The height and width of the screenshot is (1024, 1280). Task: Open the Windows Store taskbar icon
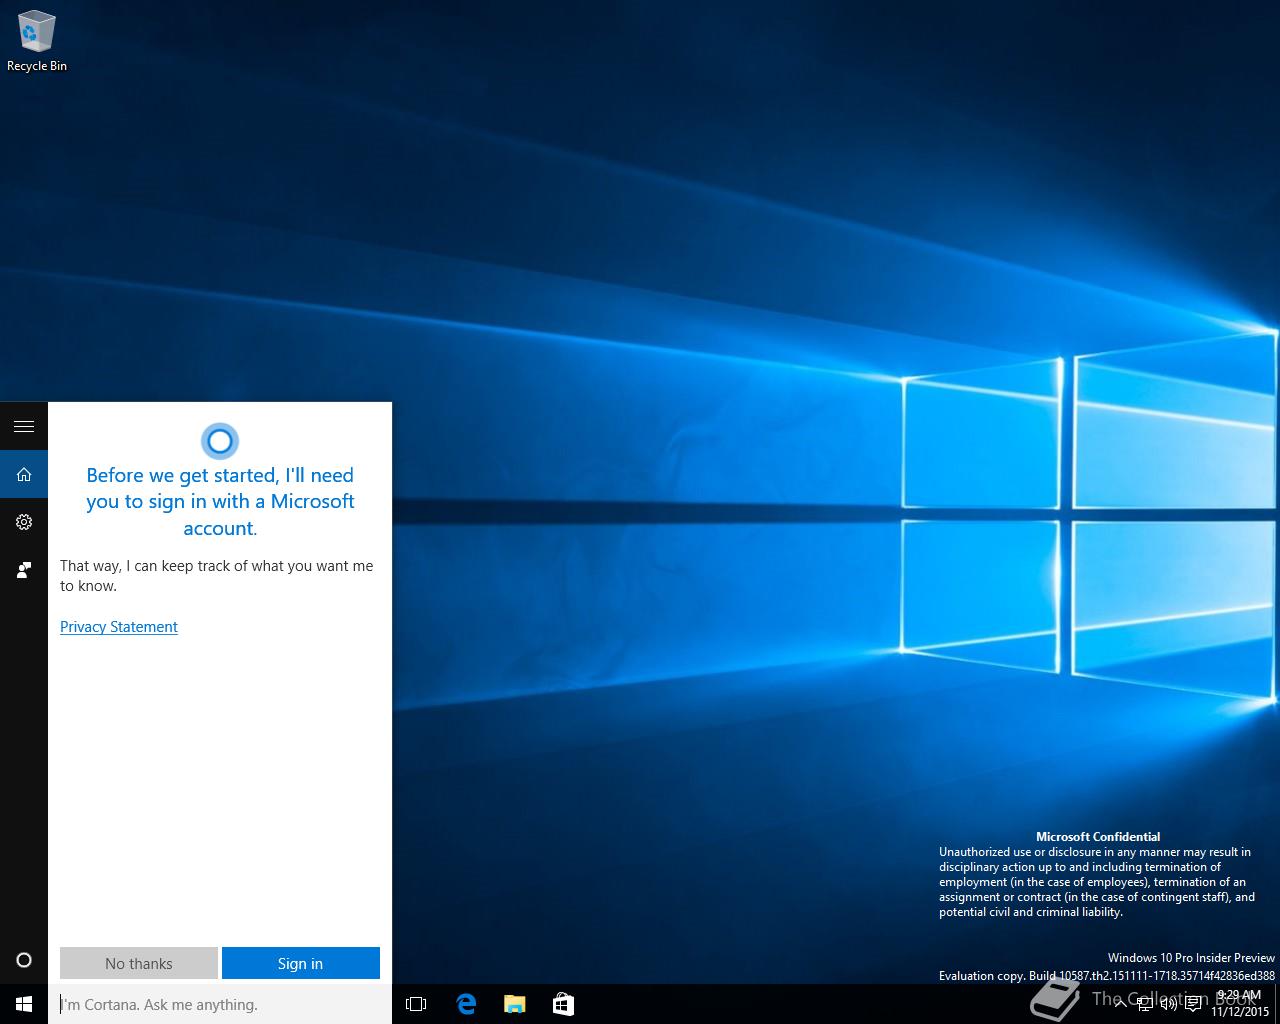tap(563, 1004)
